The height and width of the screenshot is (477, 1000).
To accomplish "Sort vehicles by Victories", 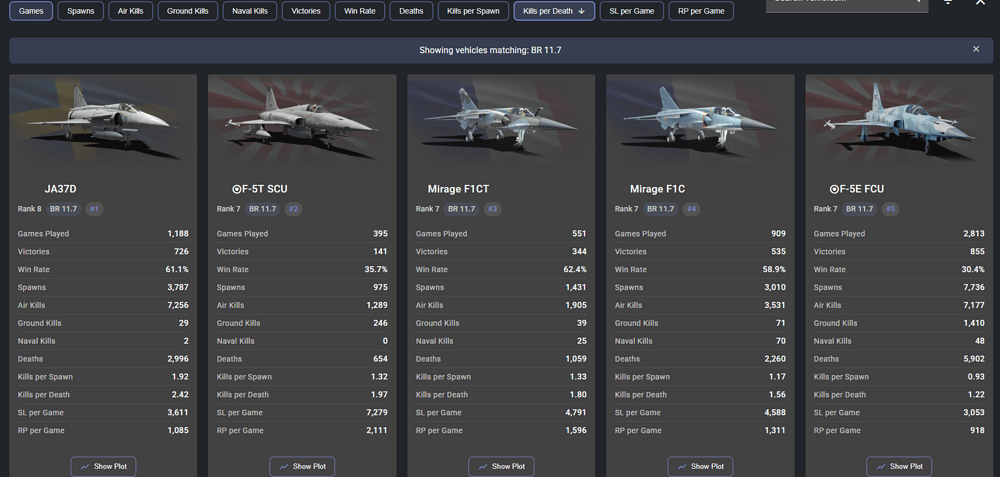I will pos(306,11).
